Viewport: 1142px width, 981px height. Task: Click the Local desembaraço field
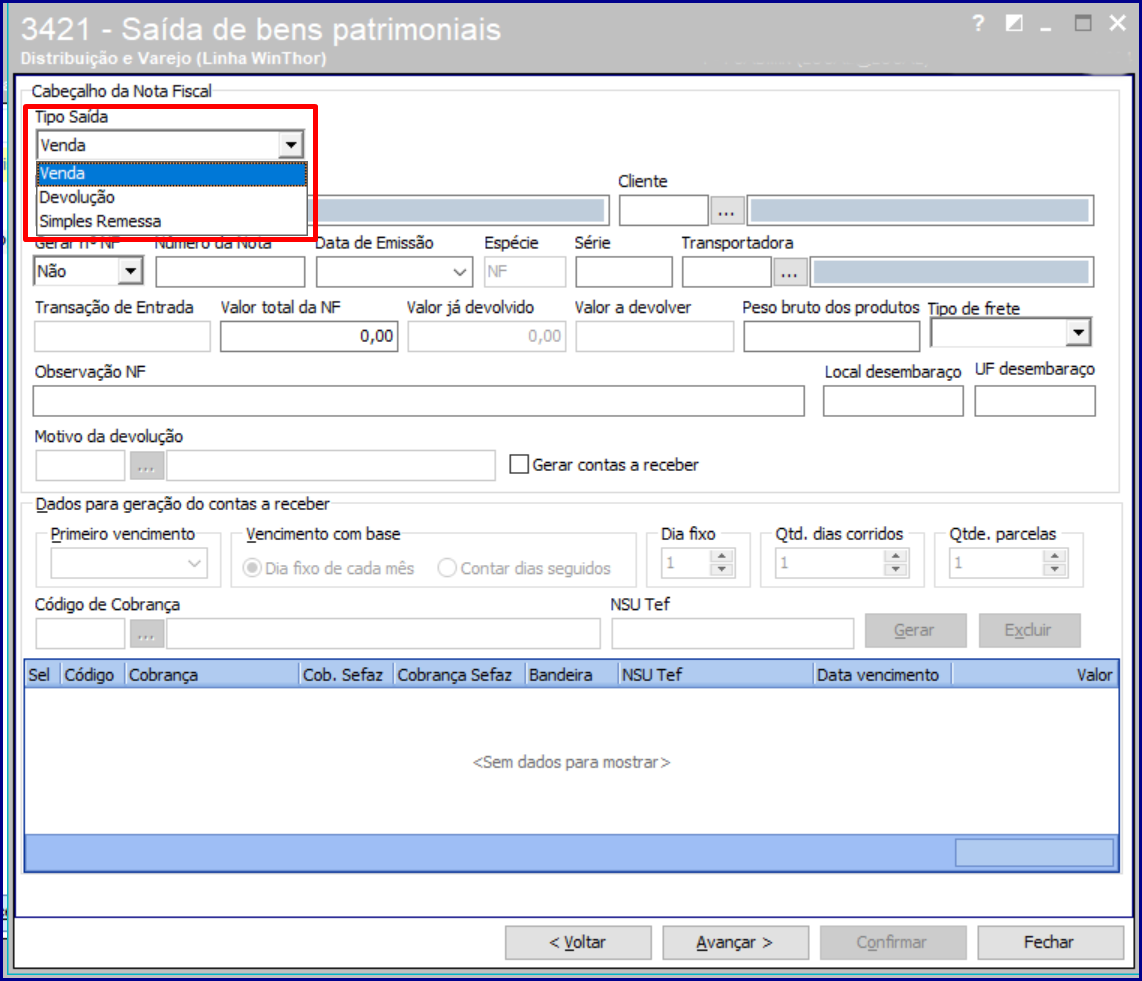point(893,401)
